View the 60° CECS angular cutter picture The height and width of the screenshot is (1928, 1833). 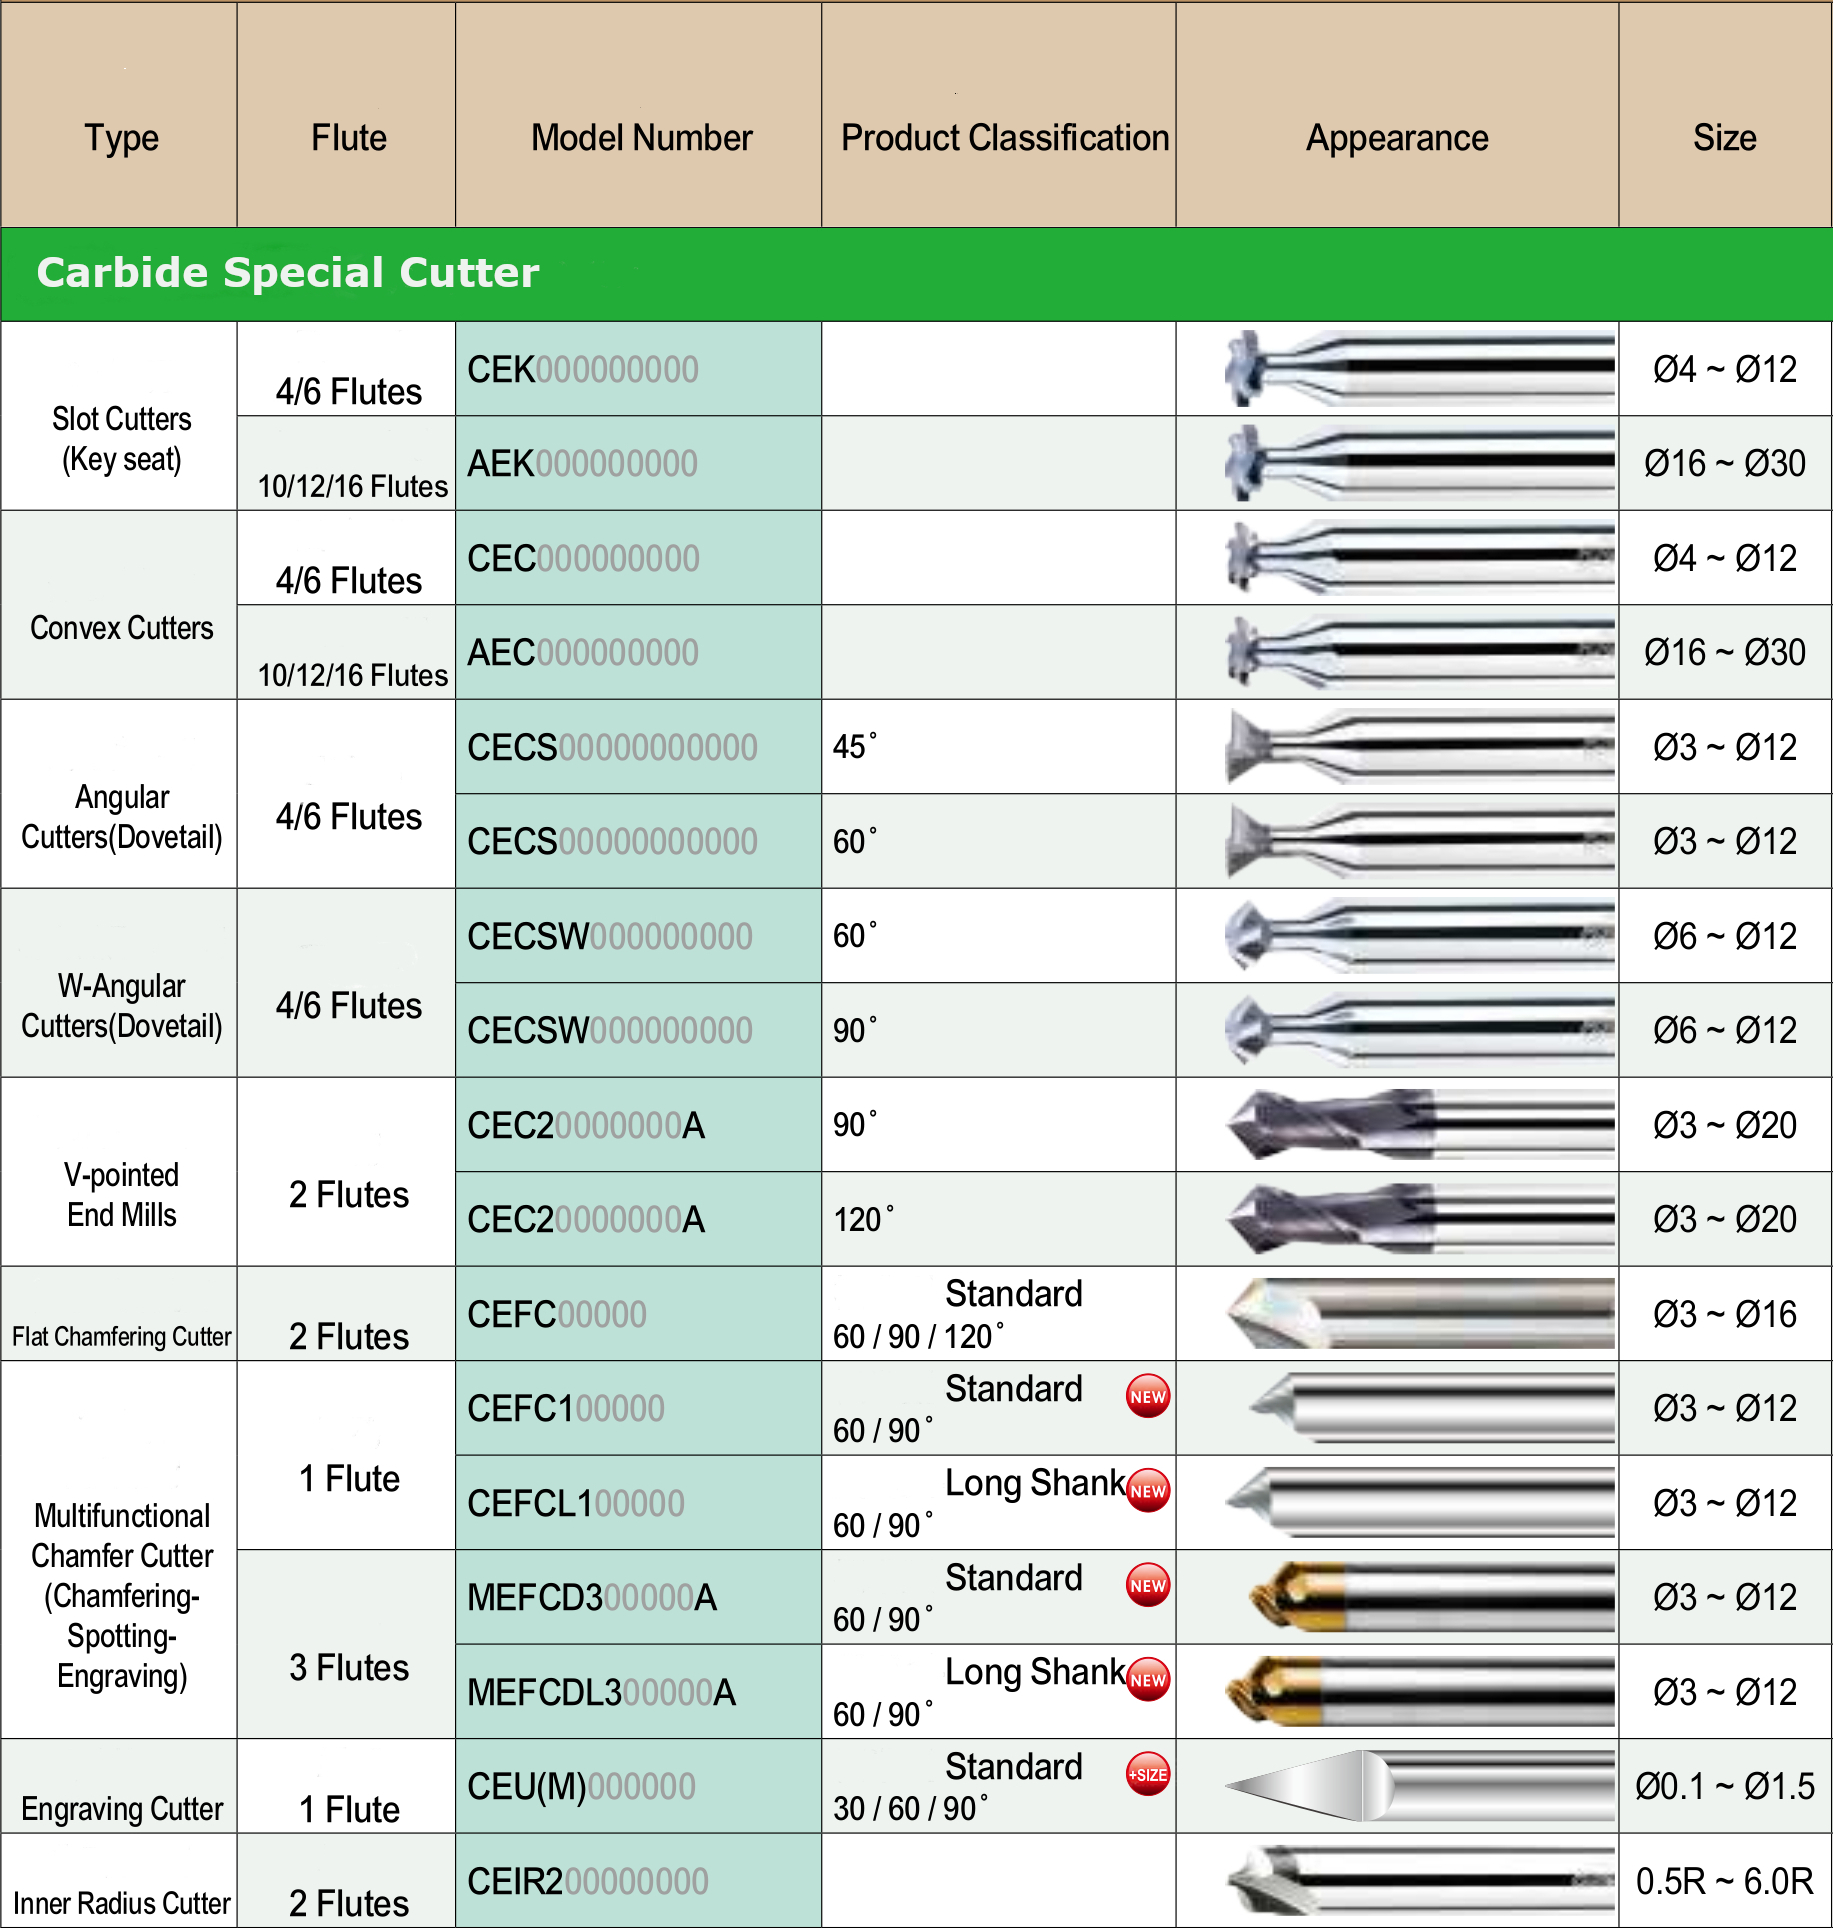(1419, 841)
